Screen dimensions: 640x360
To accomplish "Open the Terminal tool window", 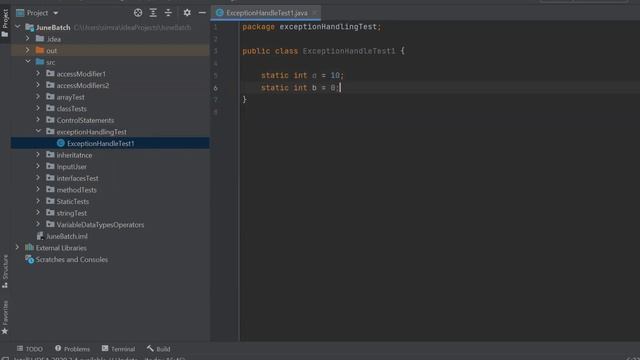I will pos(118,349).
